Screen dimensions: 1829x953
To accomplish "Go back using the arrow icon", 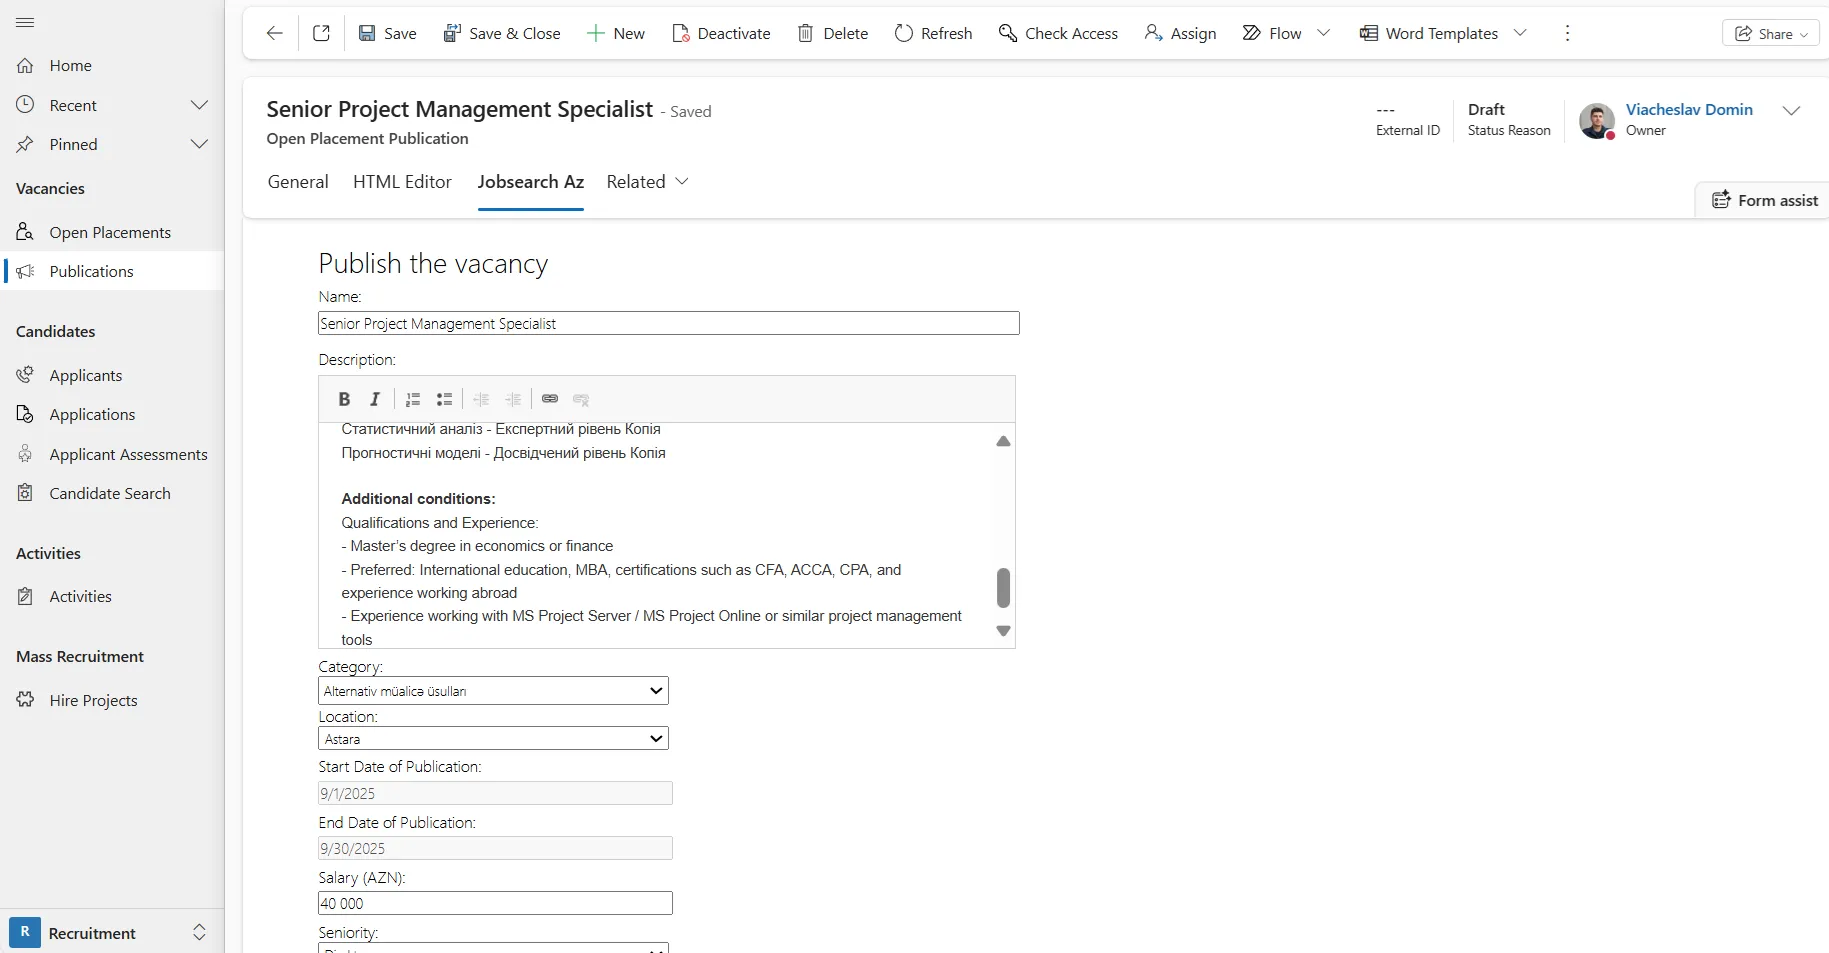I will pyautogui.click(x=275, y=33).
